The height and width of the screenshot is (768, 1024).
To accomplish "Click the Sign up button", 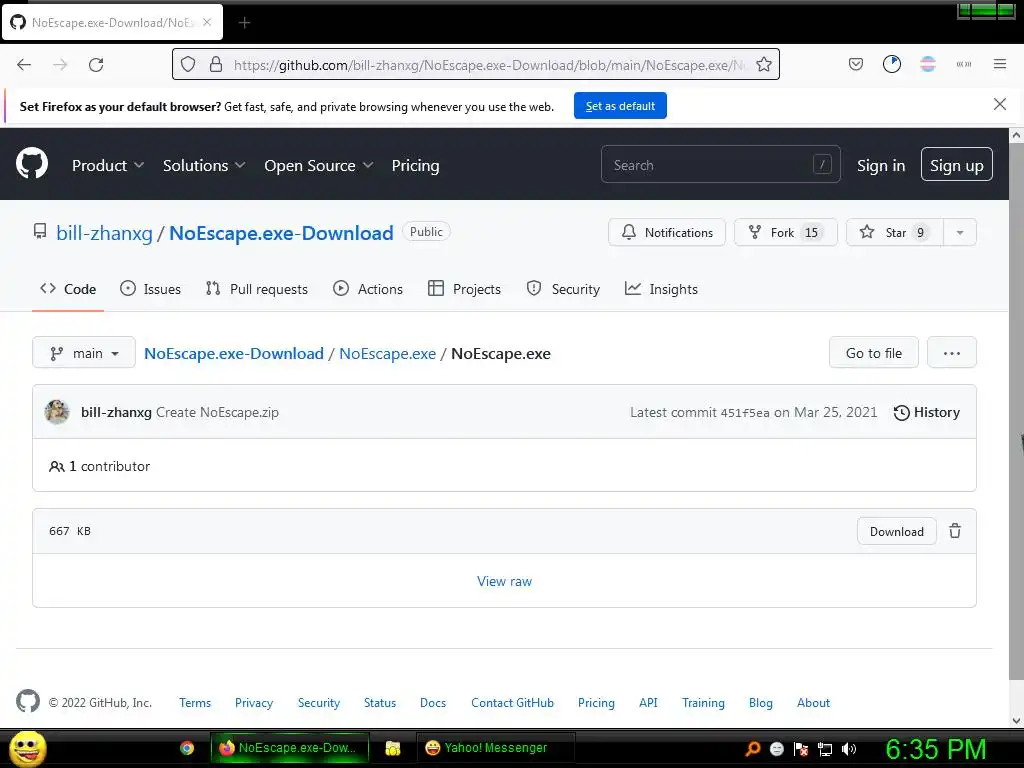I will tap(956, 165).
